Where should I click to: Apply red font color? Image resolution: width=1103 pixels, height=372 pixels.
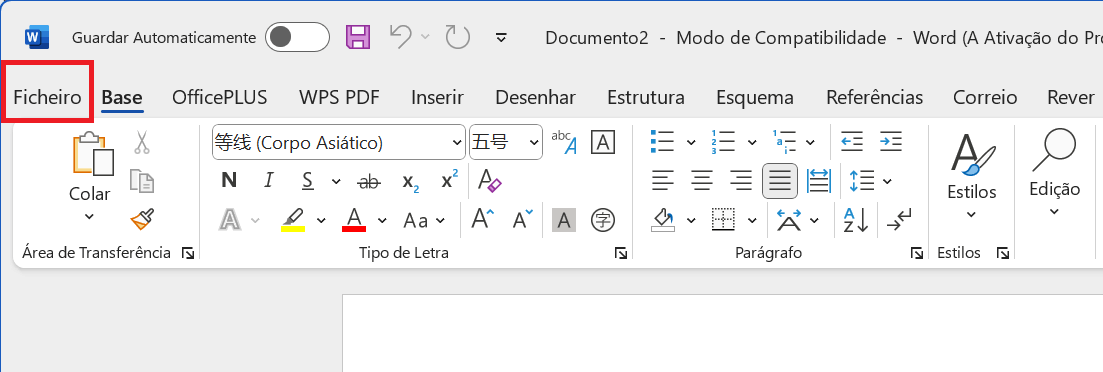[x=354, y=220]
